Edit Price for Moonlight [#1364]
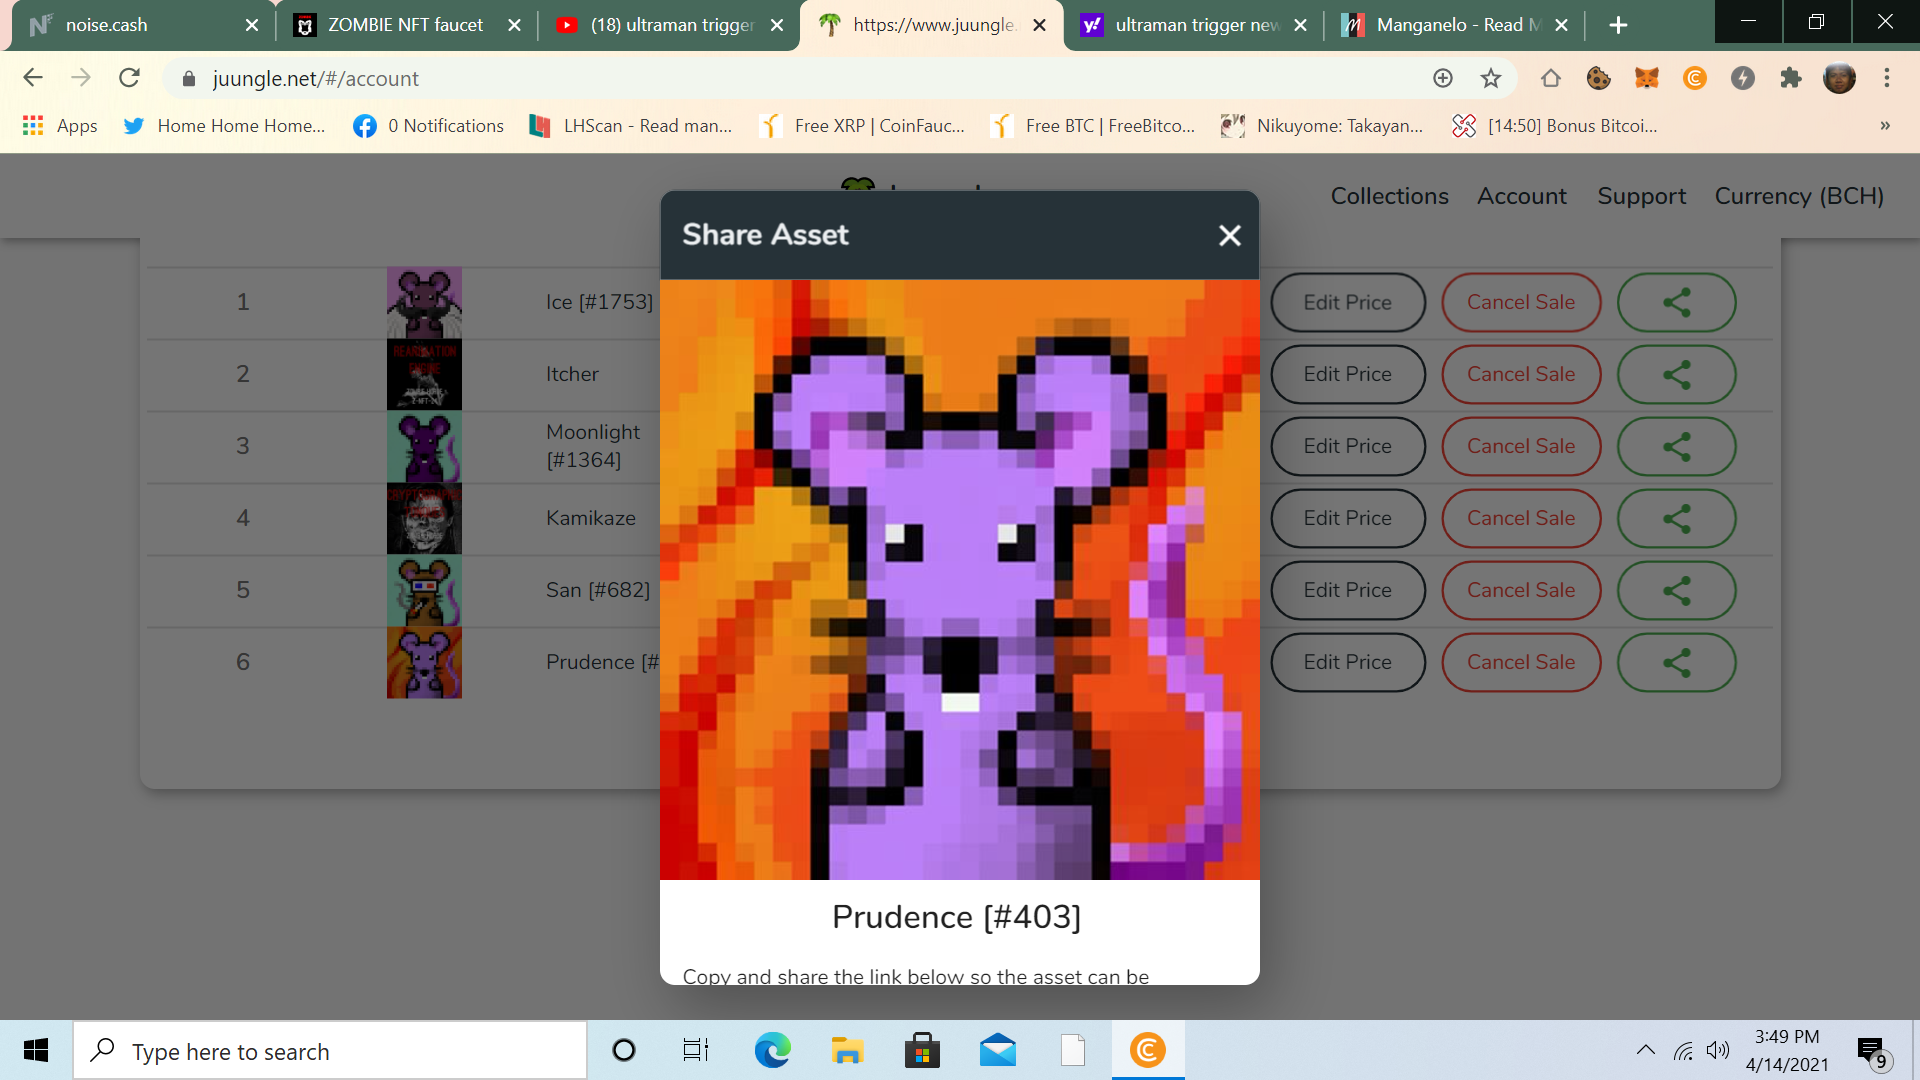 [1348, 446]
